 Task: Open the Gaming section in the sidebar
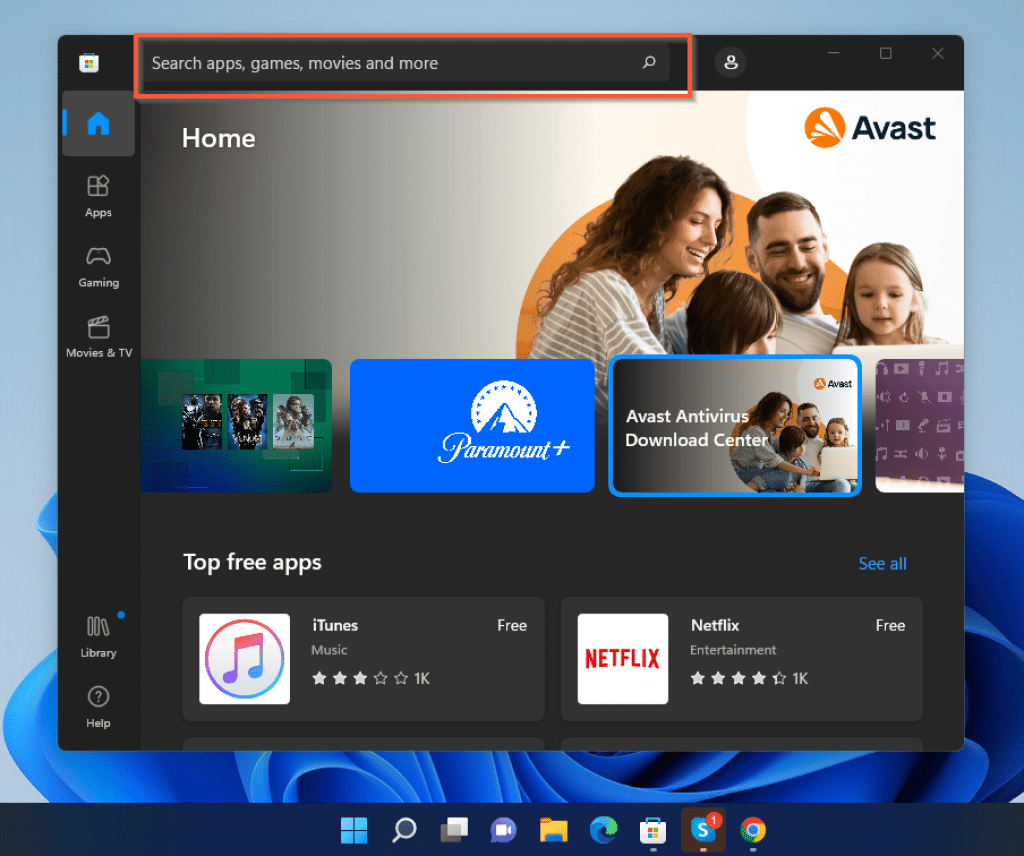point(99,266)
